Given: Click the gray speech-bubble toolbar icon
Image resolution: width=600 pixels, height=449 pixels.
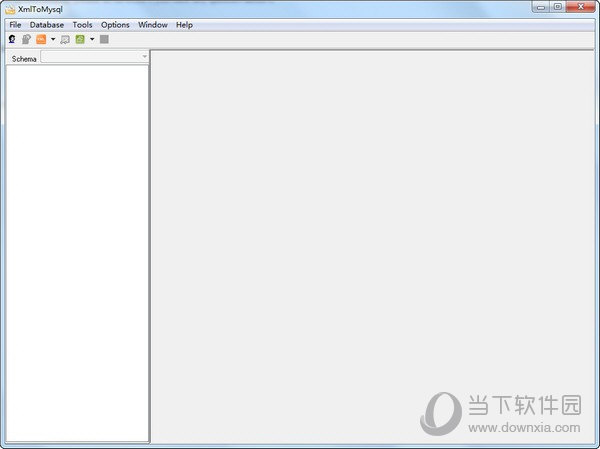Looking at the screenshot, I should tap(65, 39).
